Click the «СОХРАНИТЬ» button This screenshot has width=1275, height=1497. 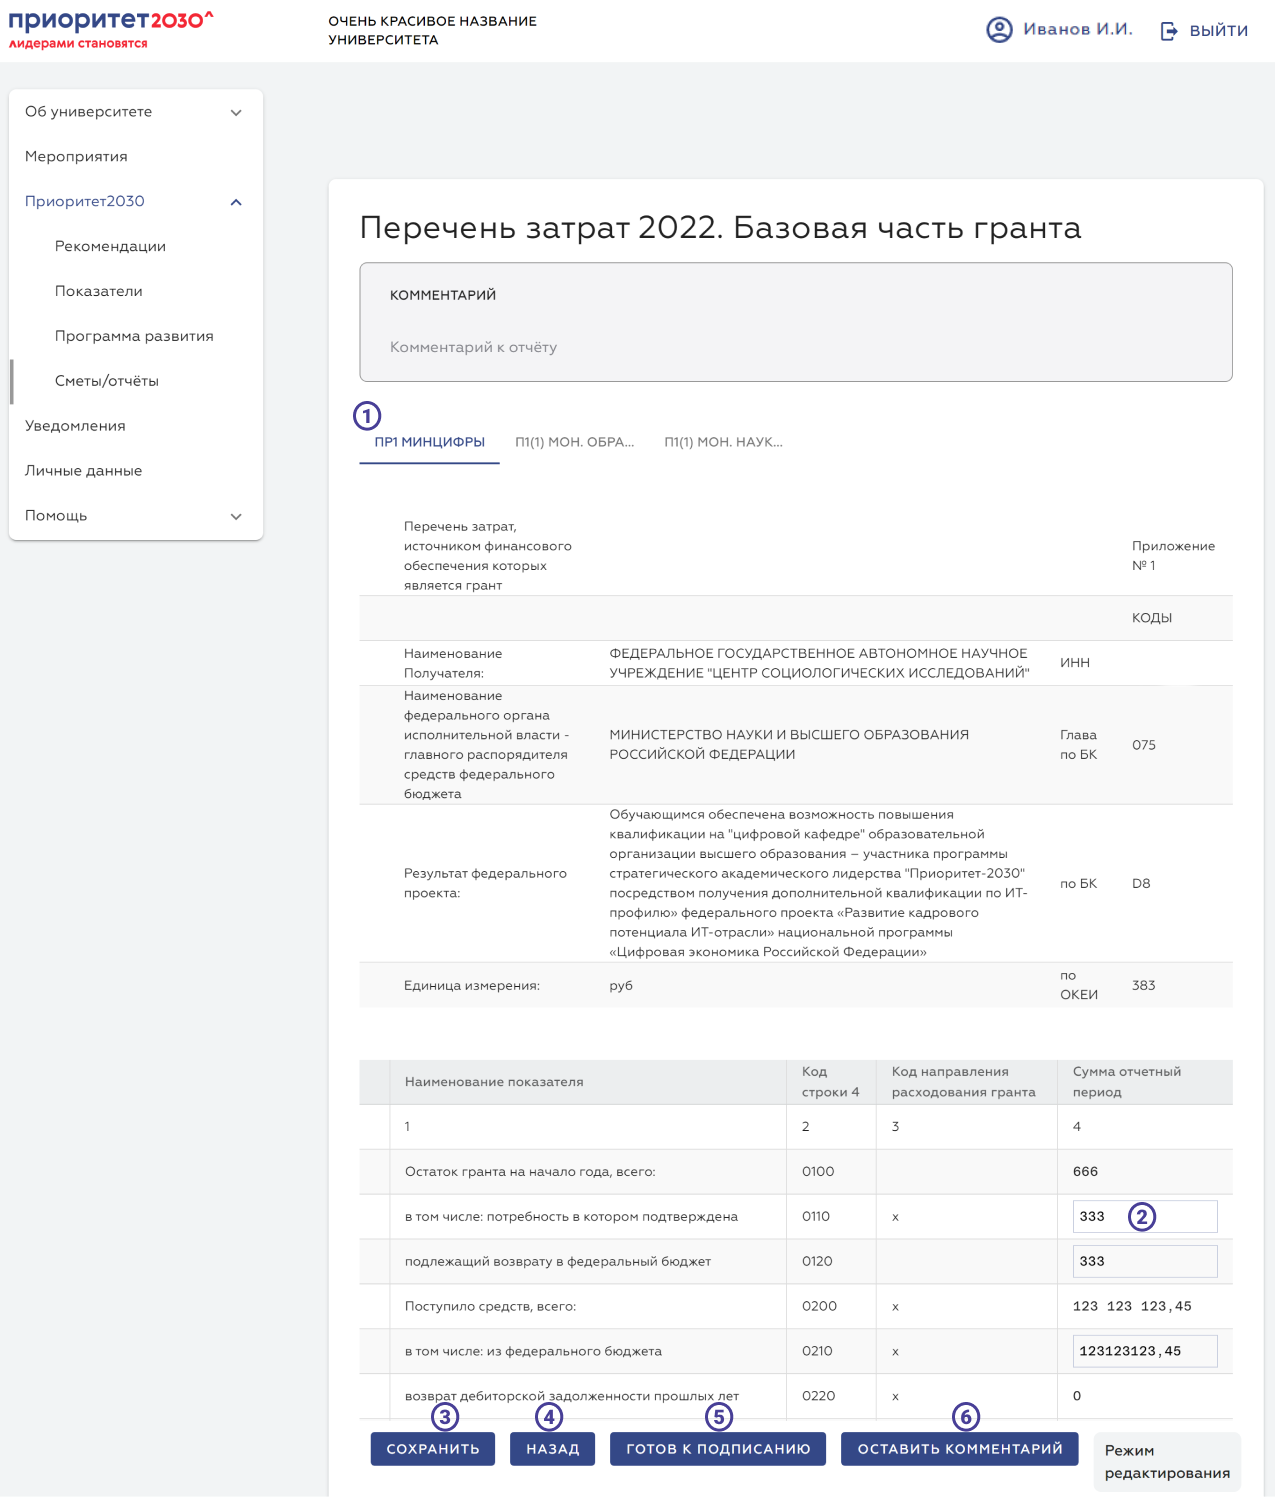[432, 1447]
